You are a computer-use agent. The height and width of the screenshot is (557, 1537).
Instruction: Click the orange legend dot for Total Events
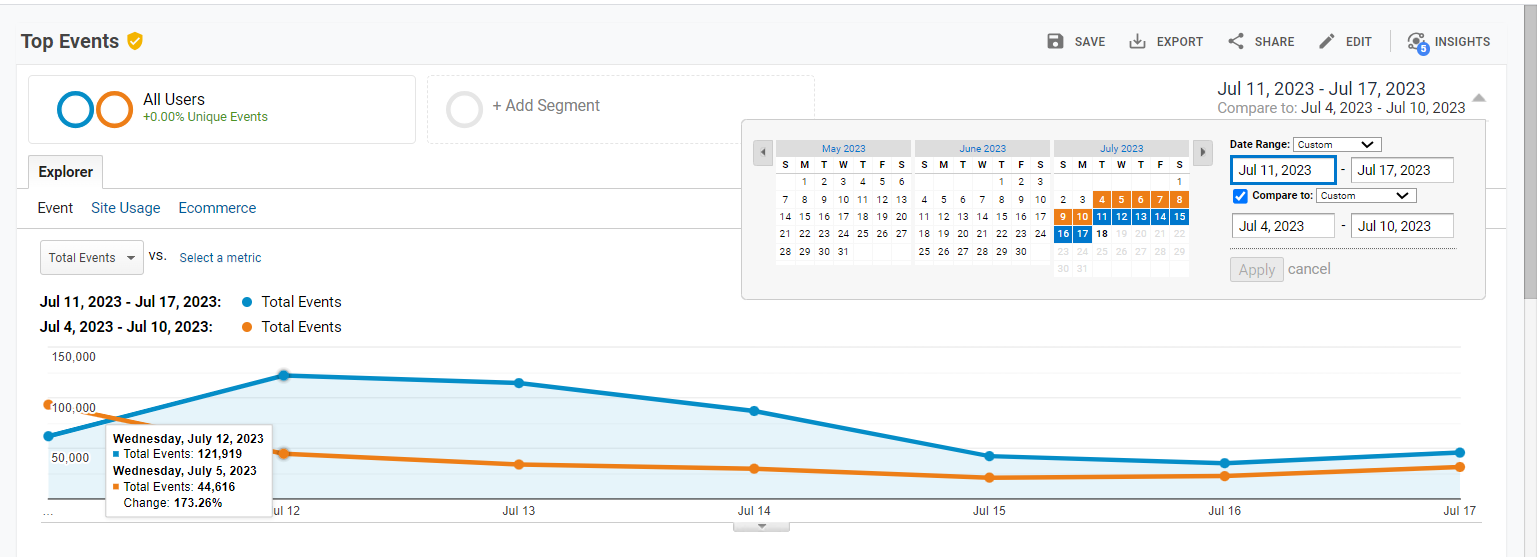(x=246, y=327)
